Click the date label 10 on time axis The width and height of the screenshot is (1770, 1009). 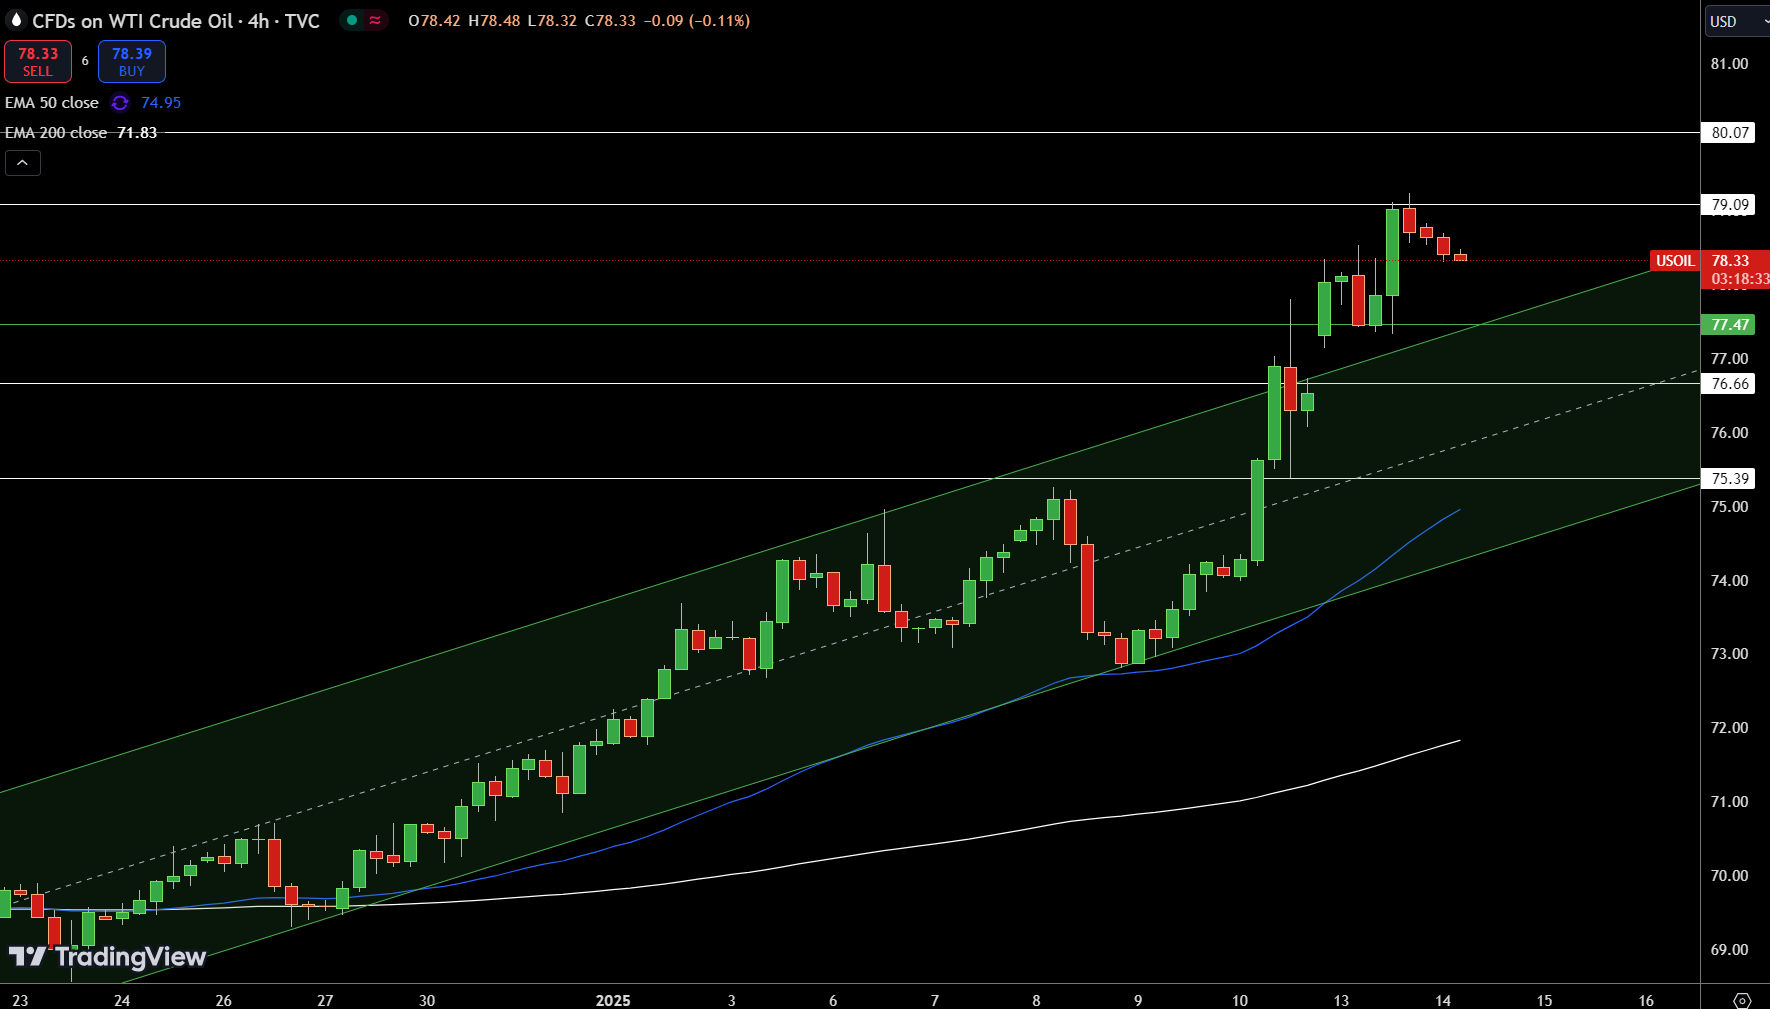pos(1239,1000)
